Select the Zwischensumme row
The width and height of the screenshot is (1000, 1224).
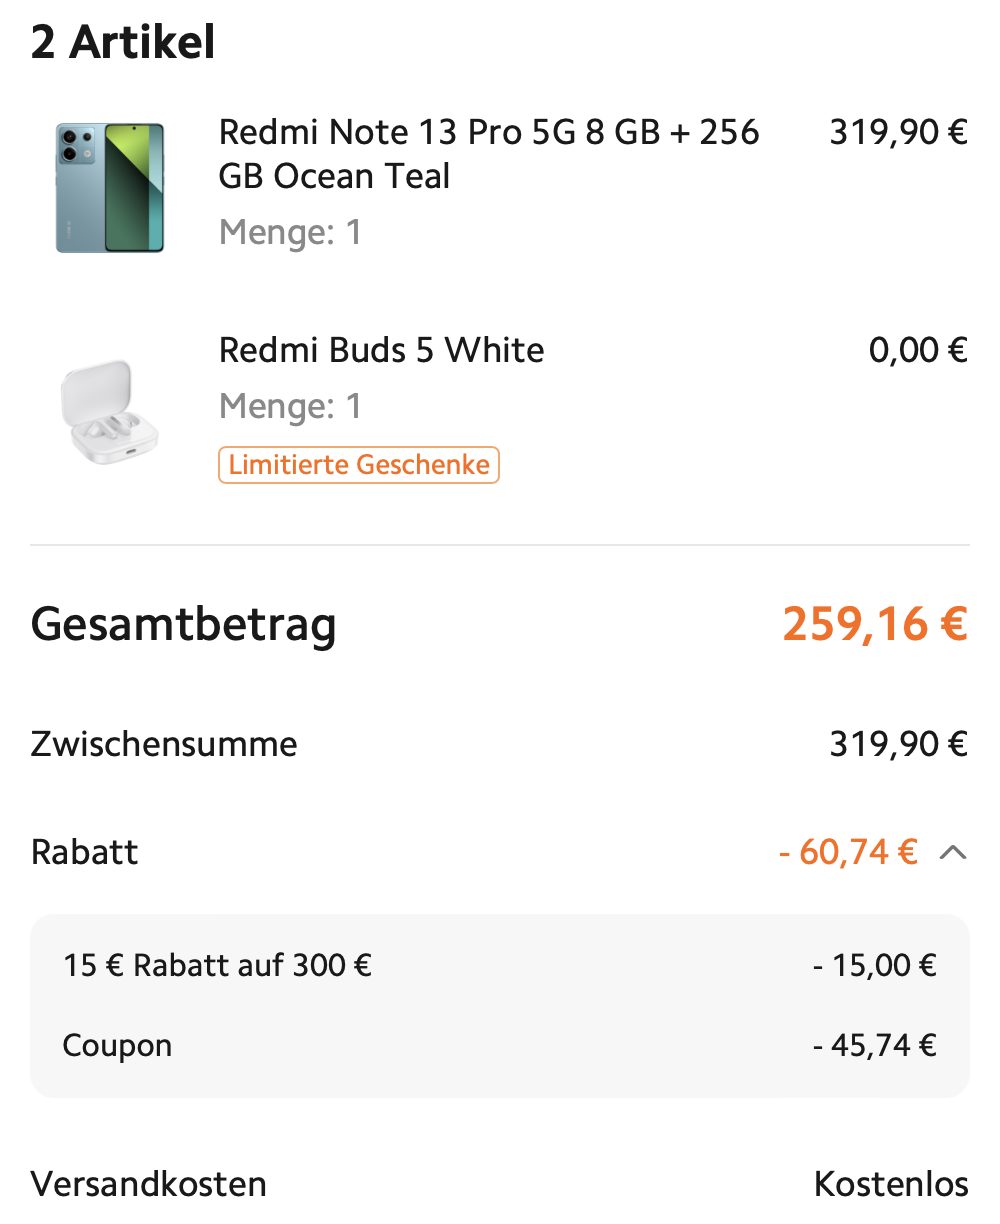(x=163, y=744)
